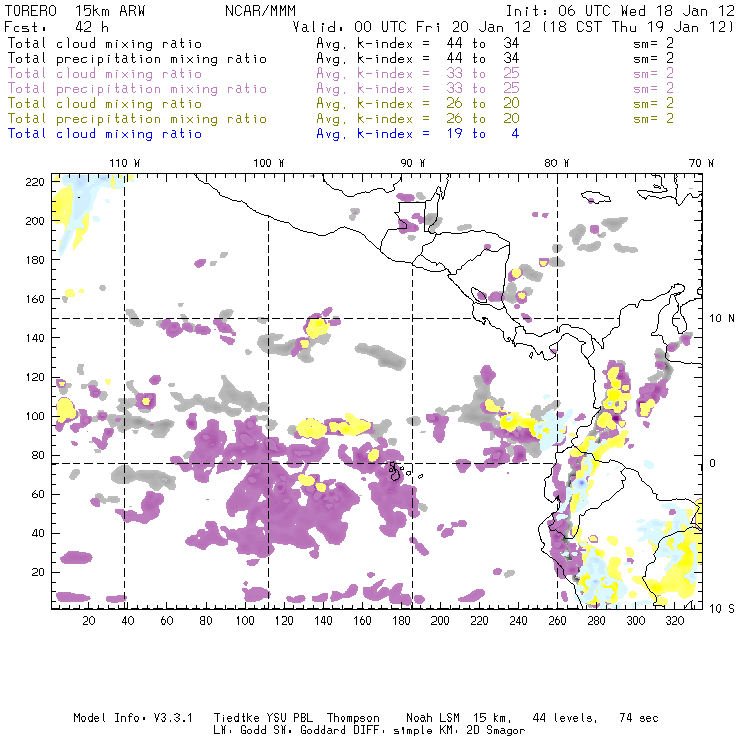Click the Valid: 00 UTC Fri 20 Jan 12 text

tap(425, 28)
